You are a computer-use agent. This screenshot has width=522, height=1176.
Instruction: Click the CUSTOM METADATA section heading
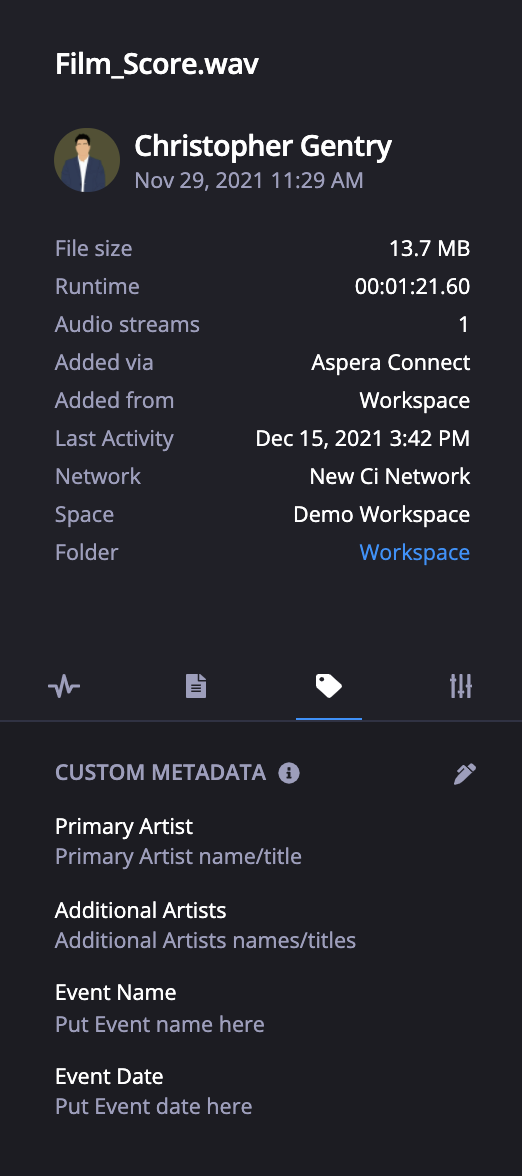[160, 772]
